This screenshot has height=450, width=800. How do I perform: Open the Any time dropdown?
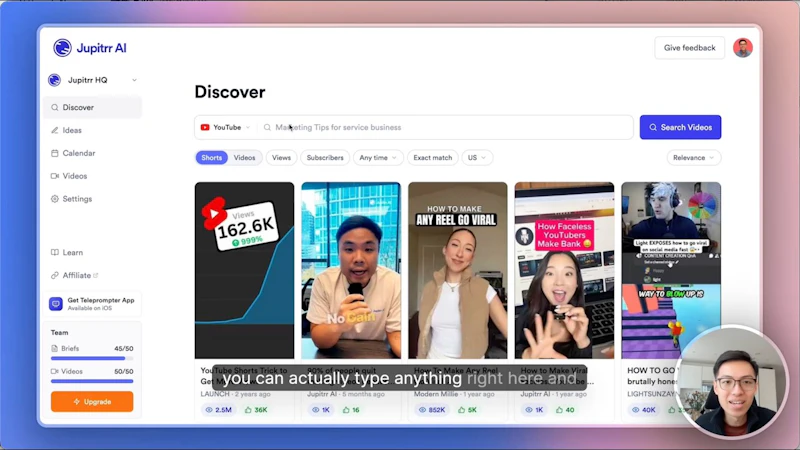click(378, 158)
